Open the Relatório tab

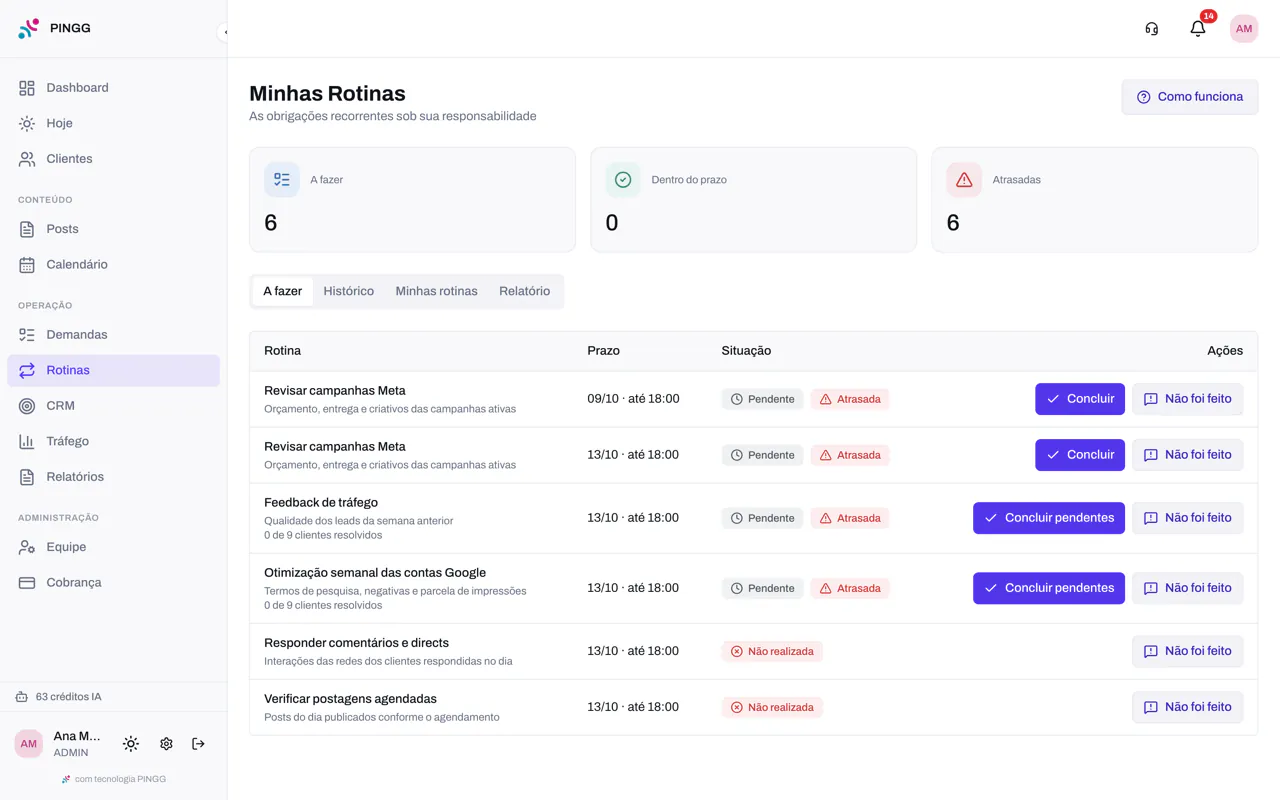tap(525, 291)
